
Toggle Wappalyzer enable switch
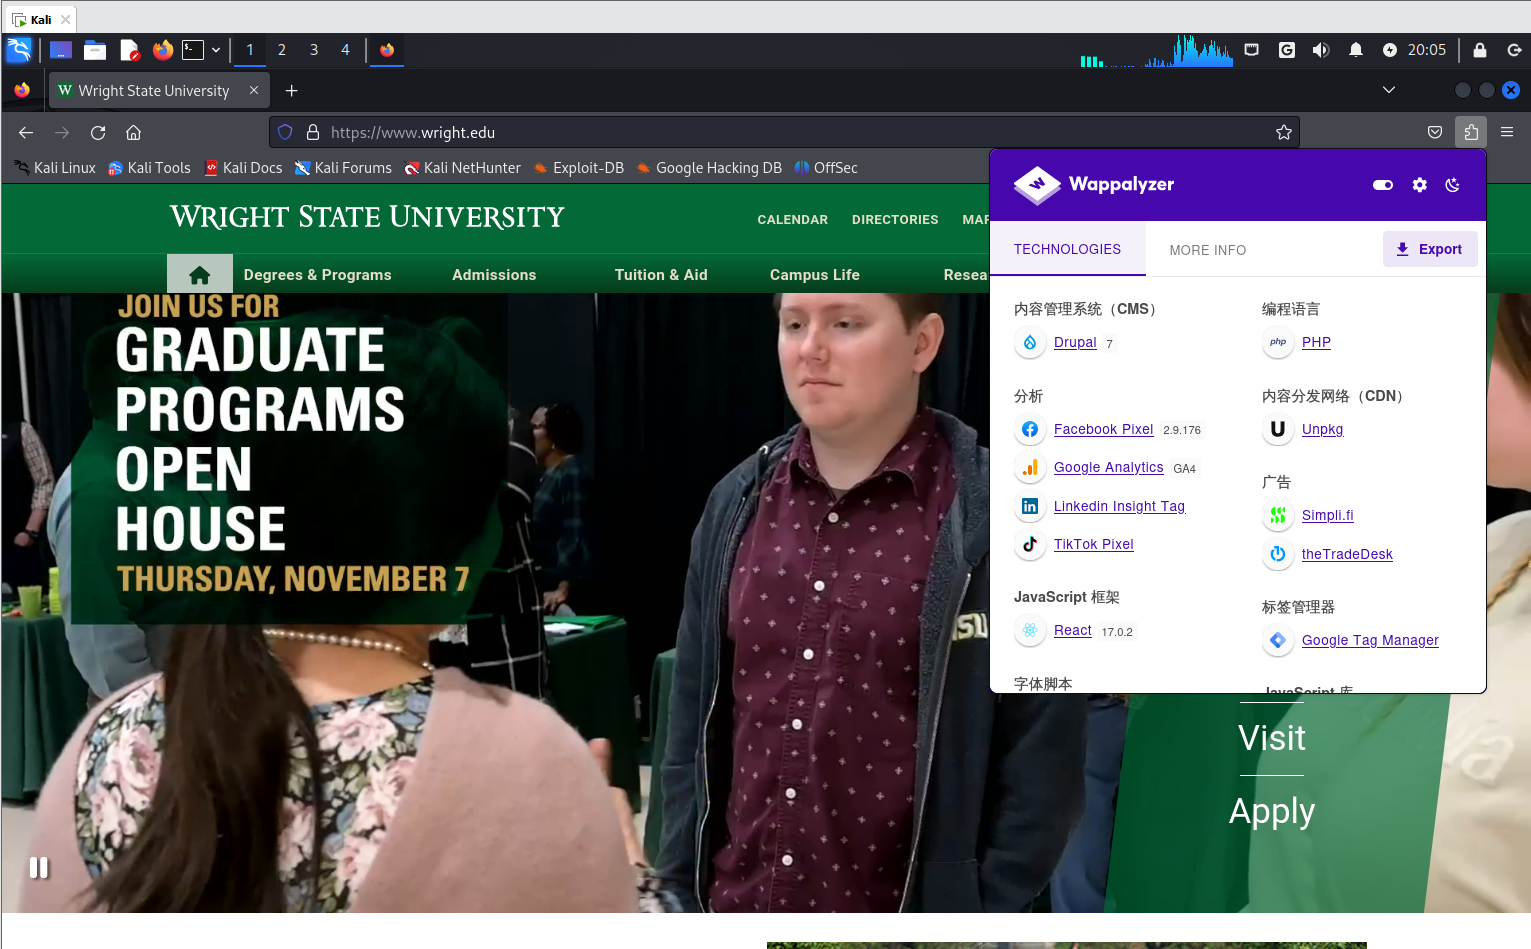1383,185
